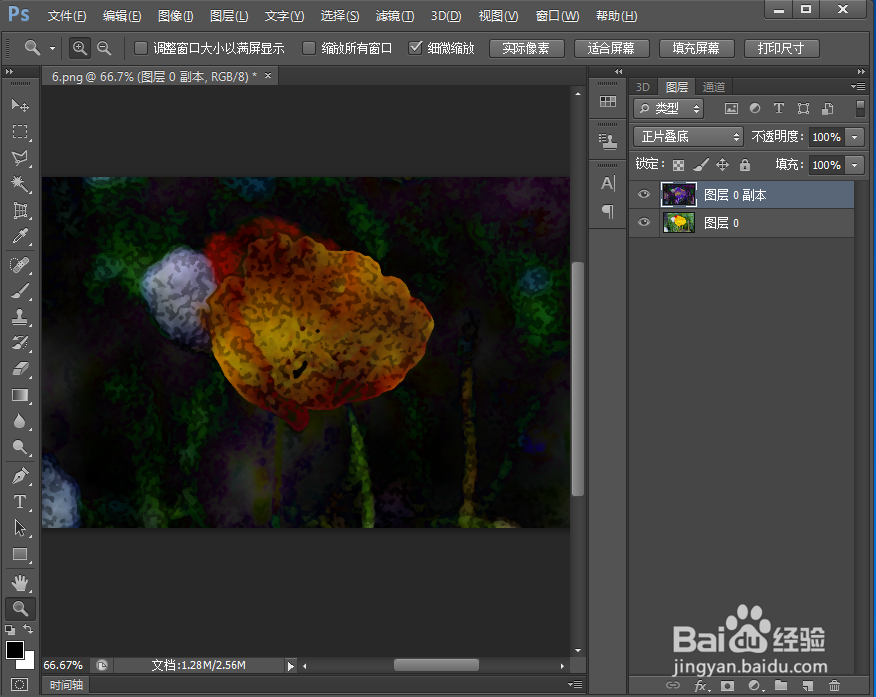The height and width of the screenshot is (697, 876).
Task: Hide 图层 0 副本 layer visibility
Action: click(644, 194)
